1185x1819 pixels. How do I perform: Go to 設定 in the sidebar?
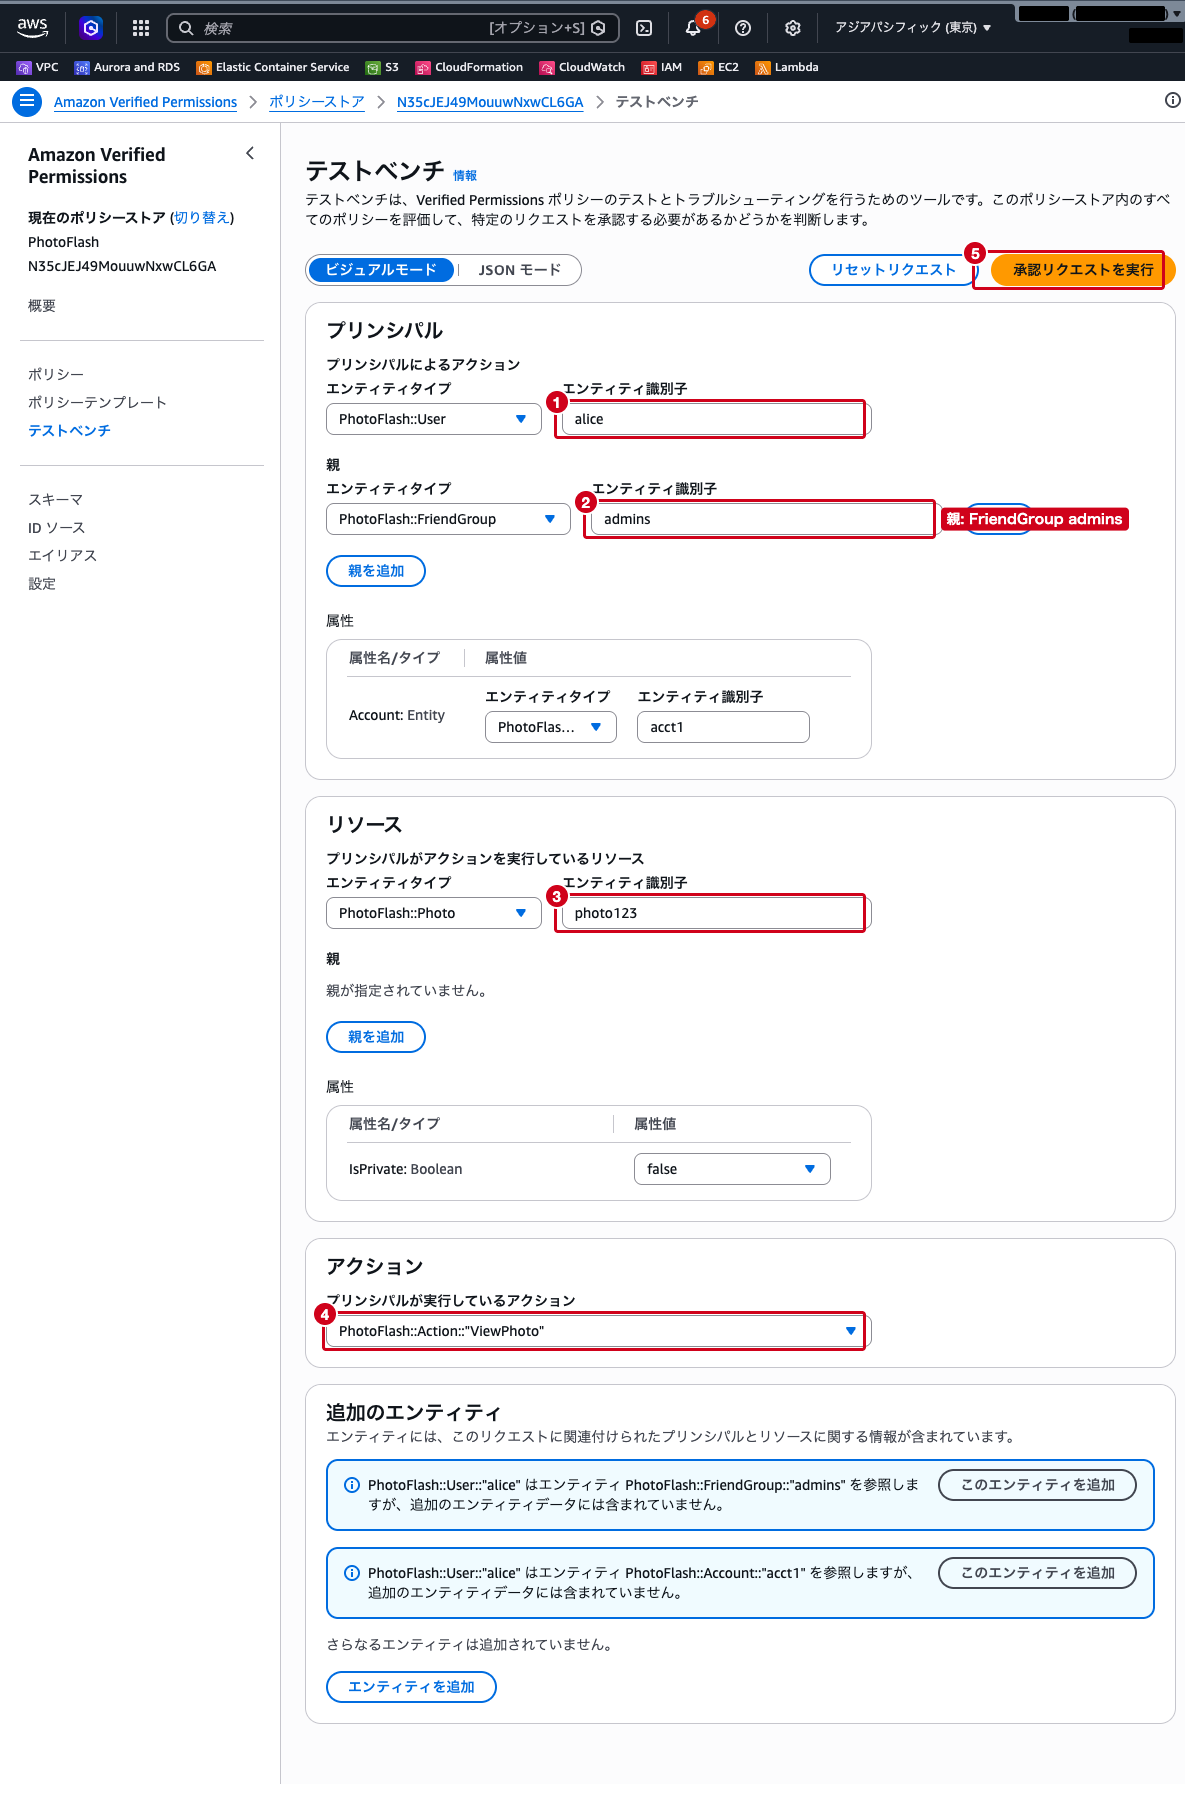[42, 583]
